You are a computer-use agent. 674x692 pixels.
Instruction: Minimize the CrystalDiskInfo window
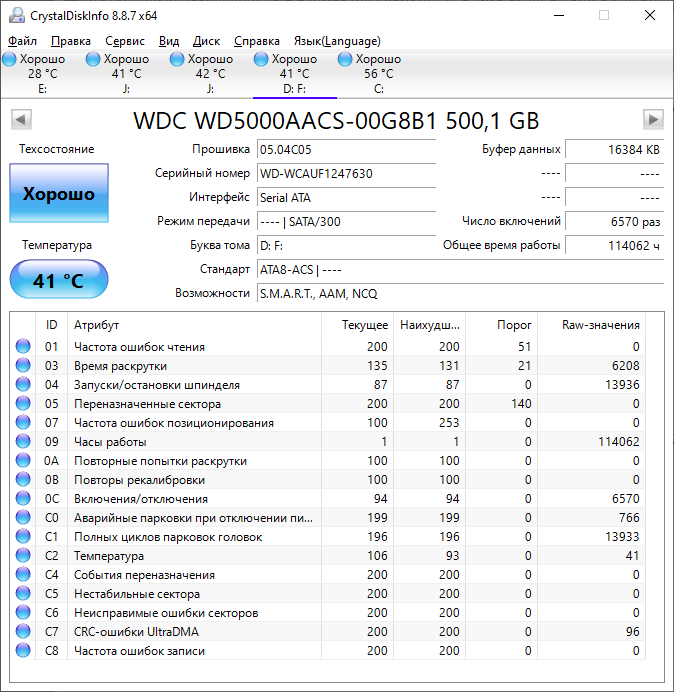coord(559,15)
